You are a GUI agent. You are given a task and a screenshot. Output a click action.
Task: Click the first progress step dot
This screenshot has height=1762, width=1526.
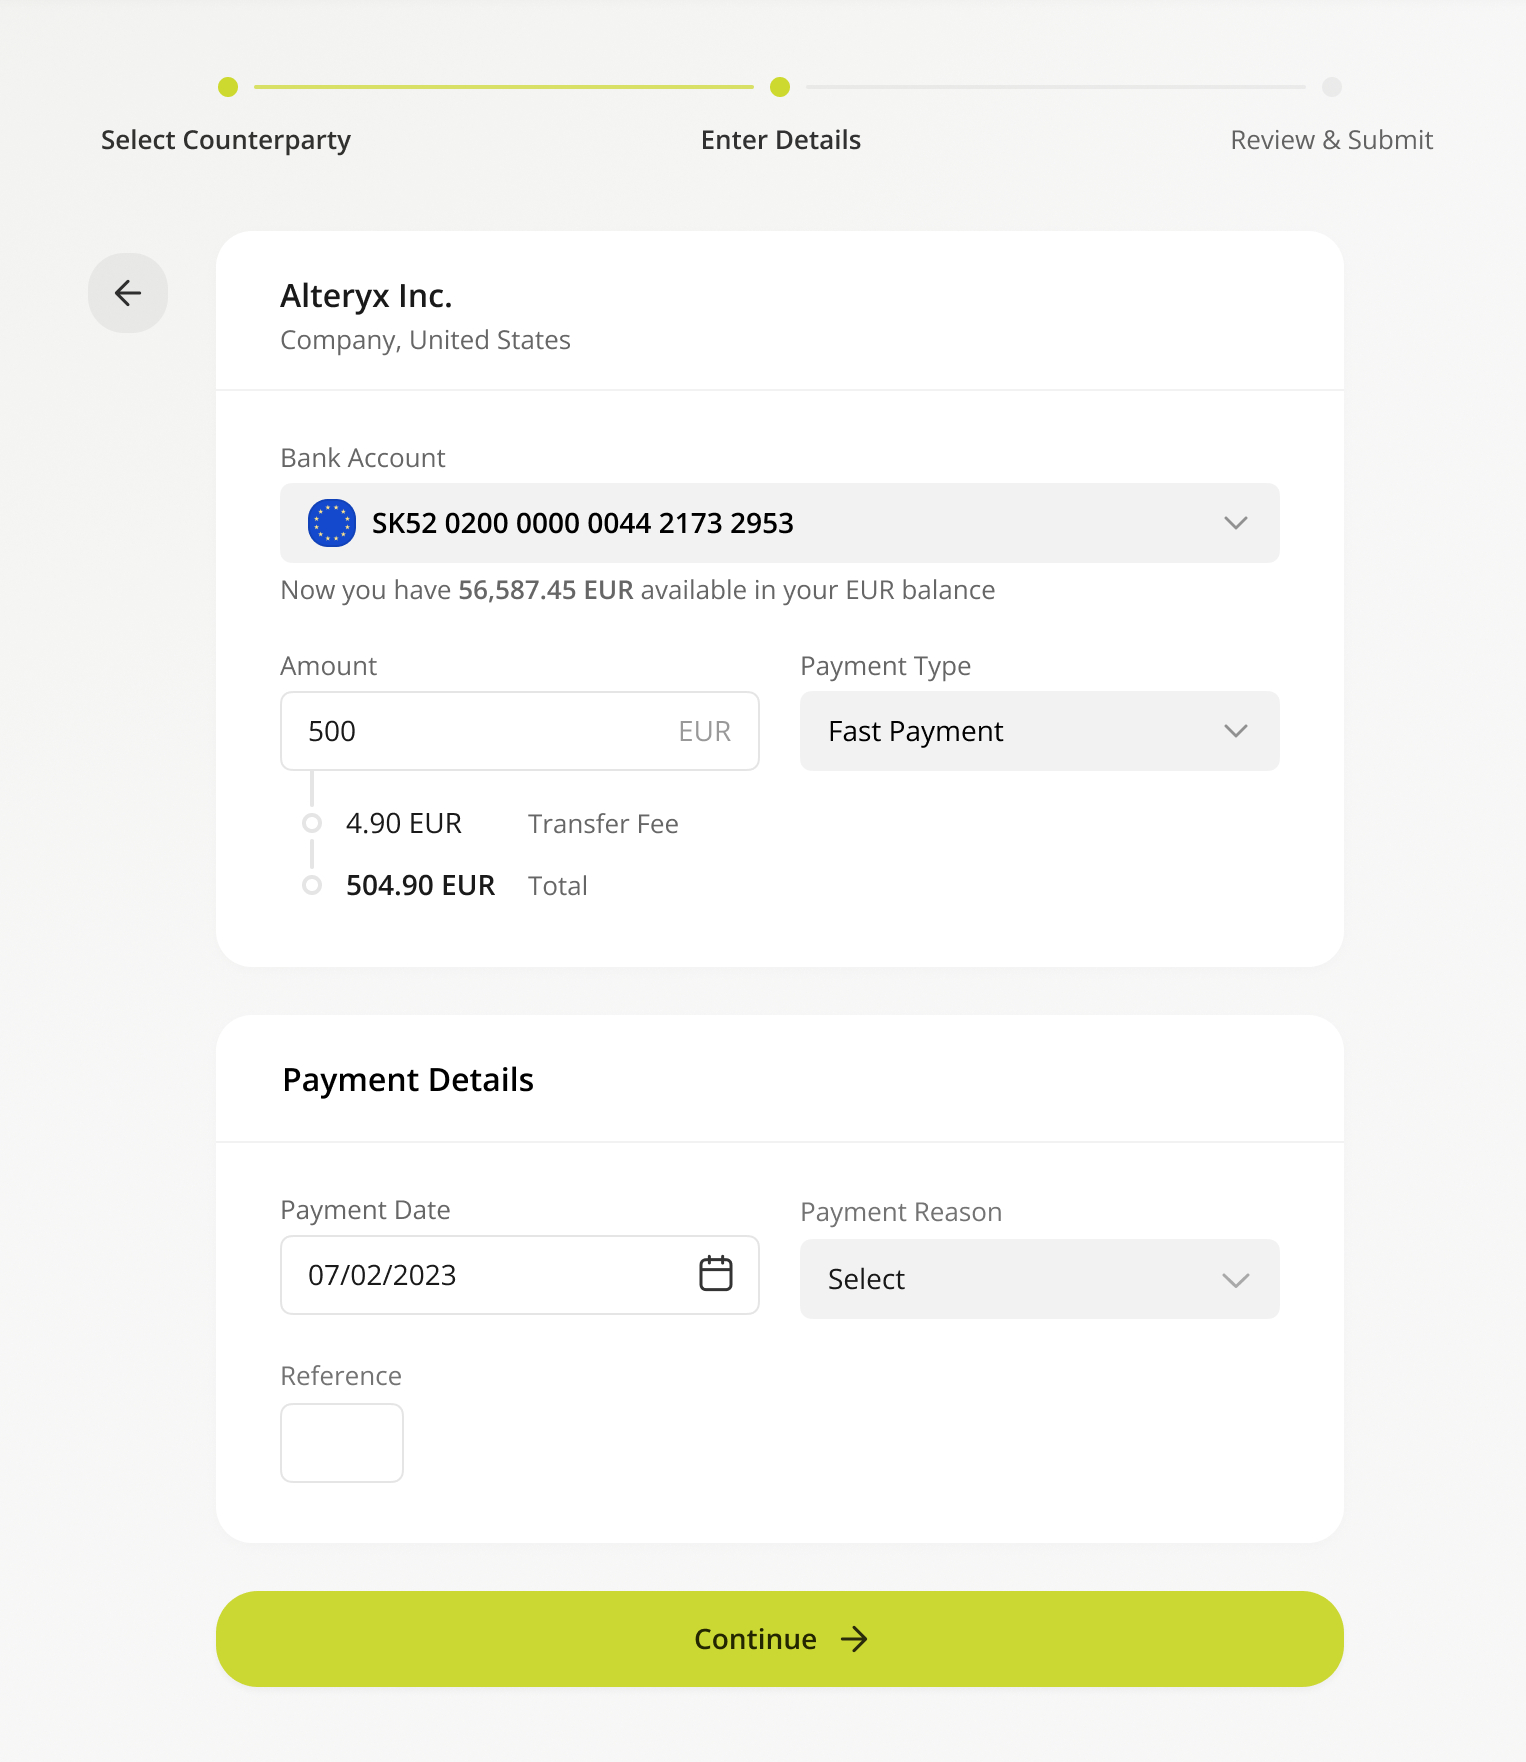click(x=228, y=87)
